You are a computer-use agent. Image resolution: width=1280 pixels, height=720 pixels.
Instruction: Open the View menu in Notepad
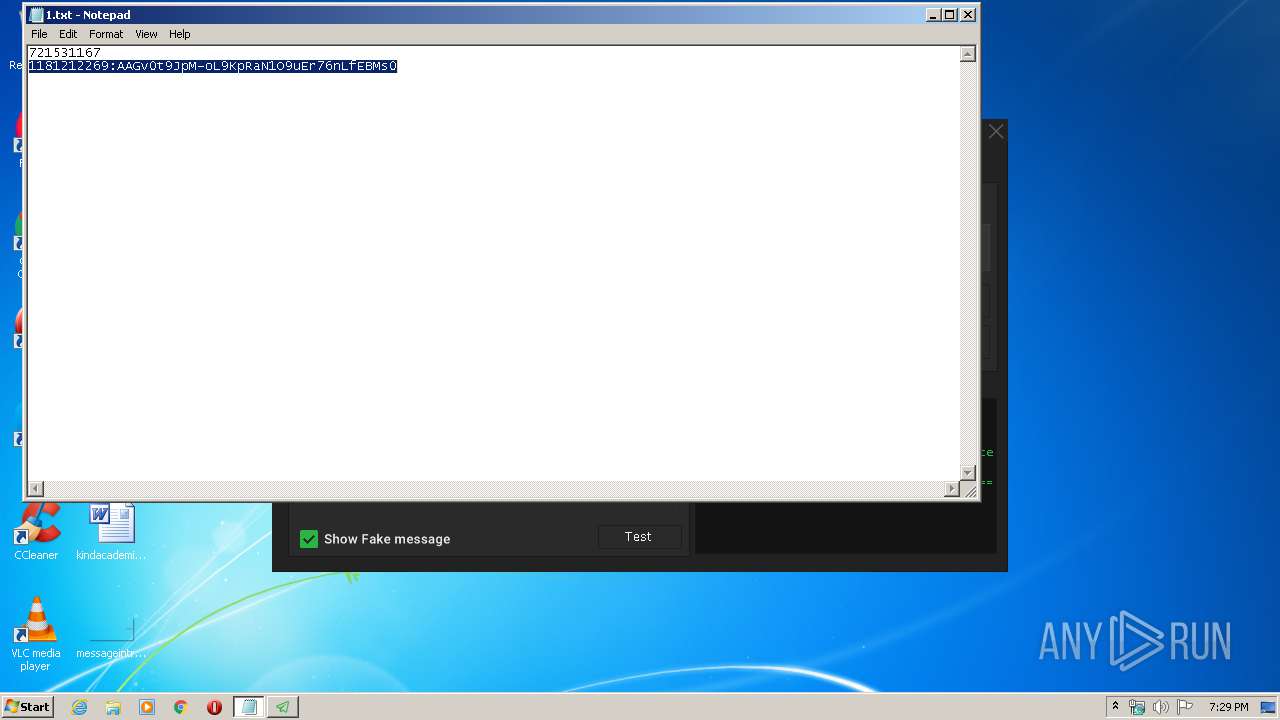pyautogui.click(x=146, y=34)
